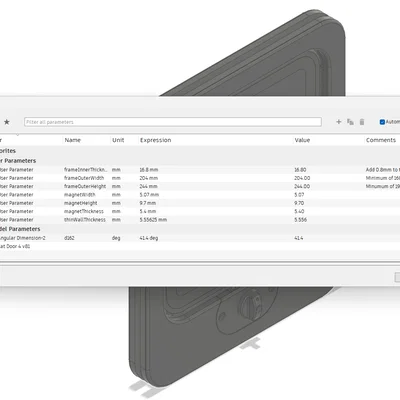The height and width of the screenshot is (400, 400).
Task: Click the 41.4 deg expression cell
Action: [x=149, y=238]
